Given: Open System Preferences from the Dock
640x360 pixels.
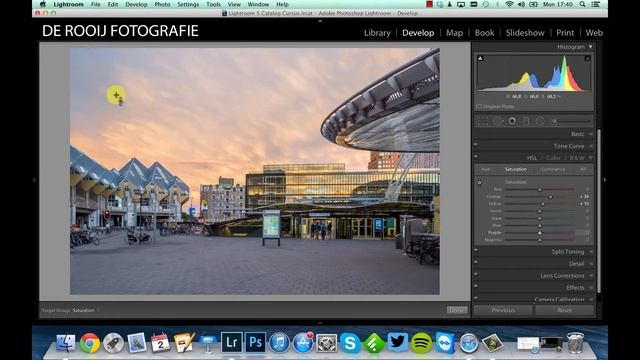Looking at the screenshot, I should pyautogui.click(x=327, y=343).
